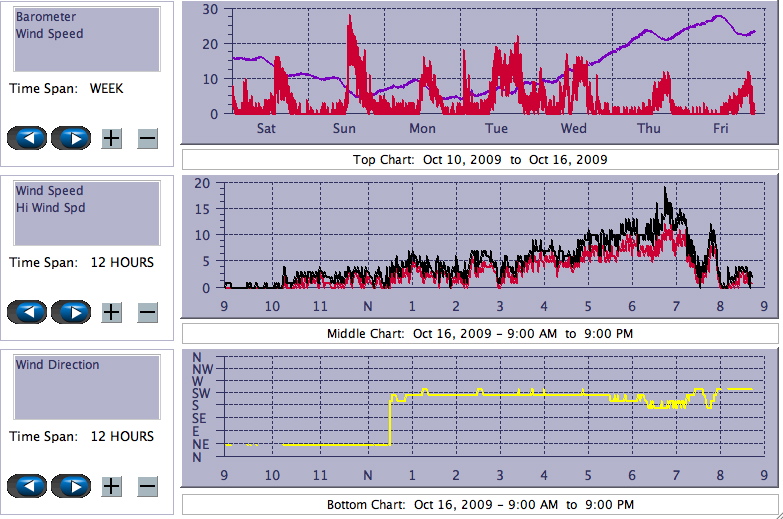The width and height of the screenshot is (783, 519).
Task: Click the yellow wind direction line
Action: click(500, 394)
